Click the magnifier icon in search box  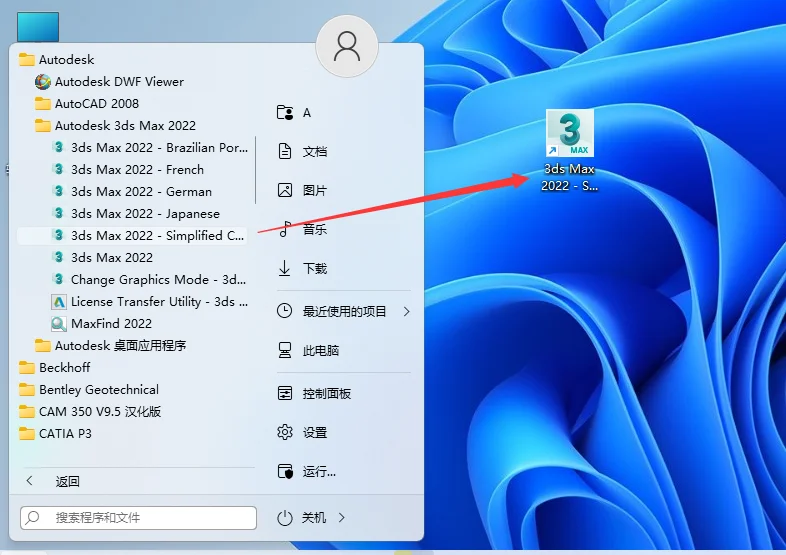33,517
